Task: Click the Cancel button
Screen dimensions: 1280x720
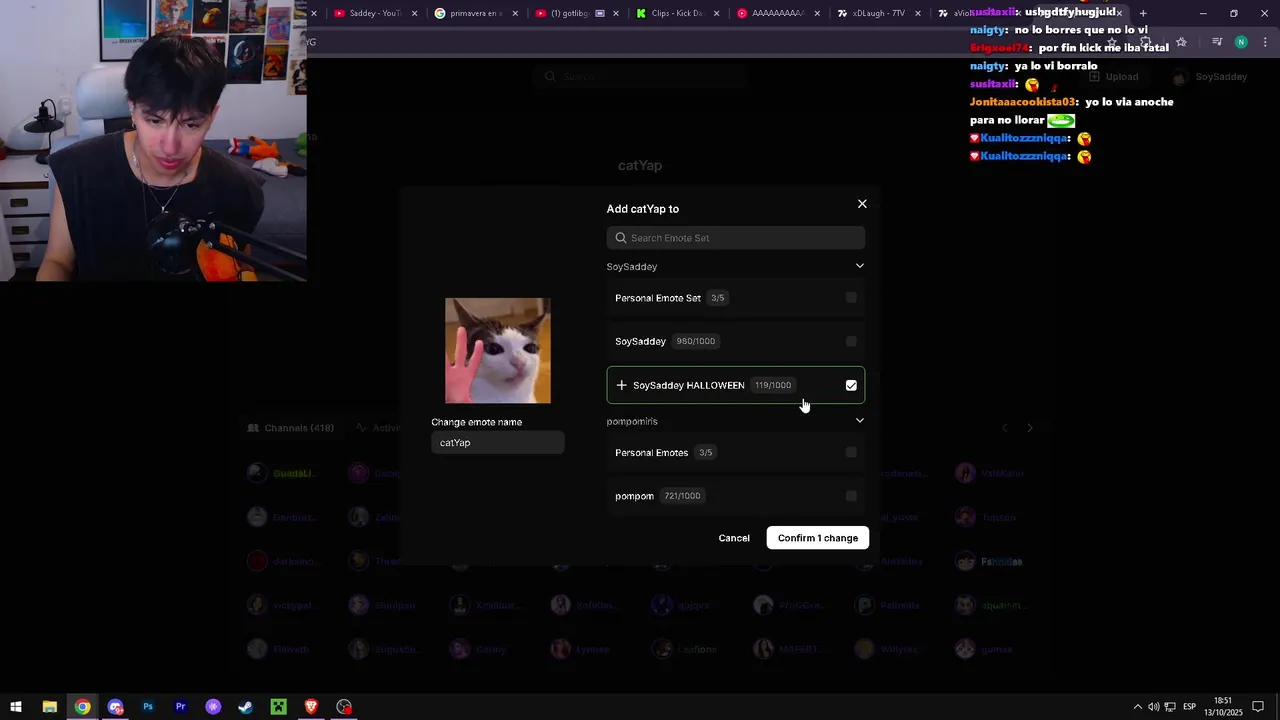Action: (734, 538)
